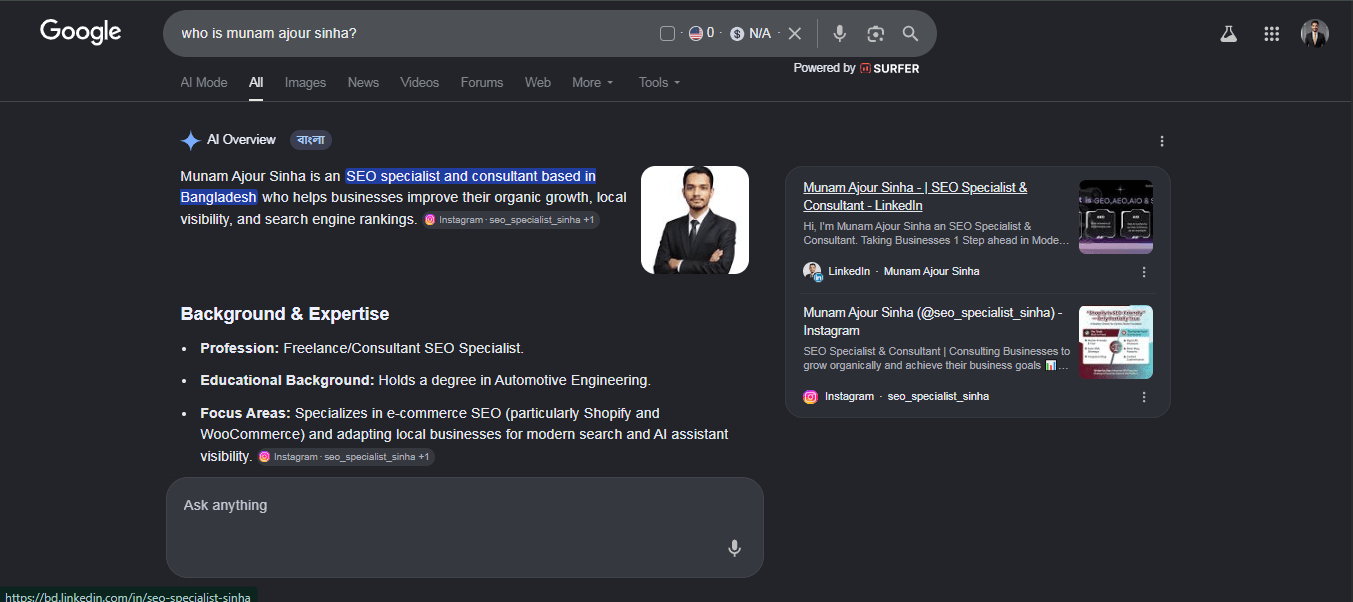Select the All results tab
This screenshot has width=1353, height=602.
[x=256, y=82]
